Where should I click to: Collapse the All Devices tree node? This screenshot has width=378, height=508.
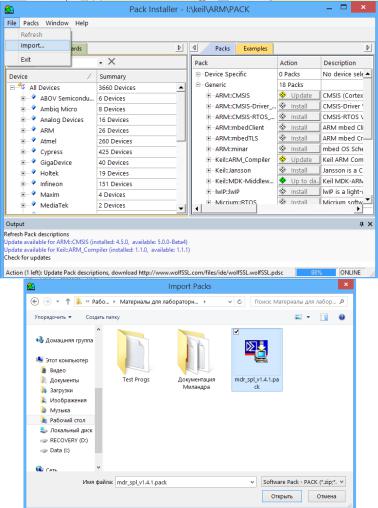pyautogui.click(x=12, y=88)
